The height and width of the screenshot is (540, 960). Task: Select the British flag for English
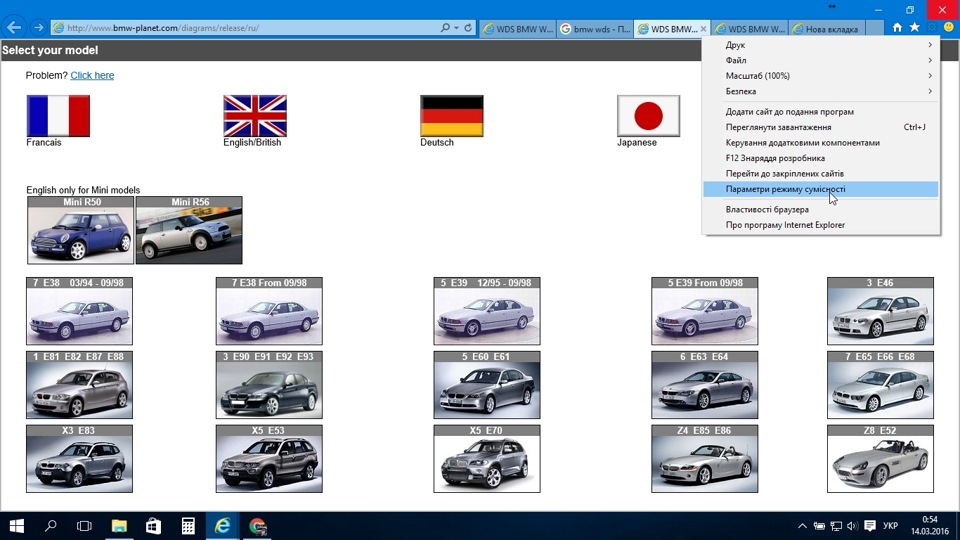pyautogui.click(x=255, y=116)
